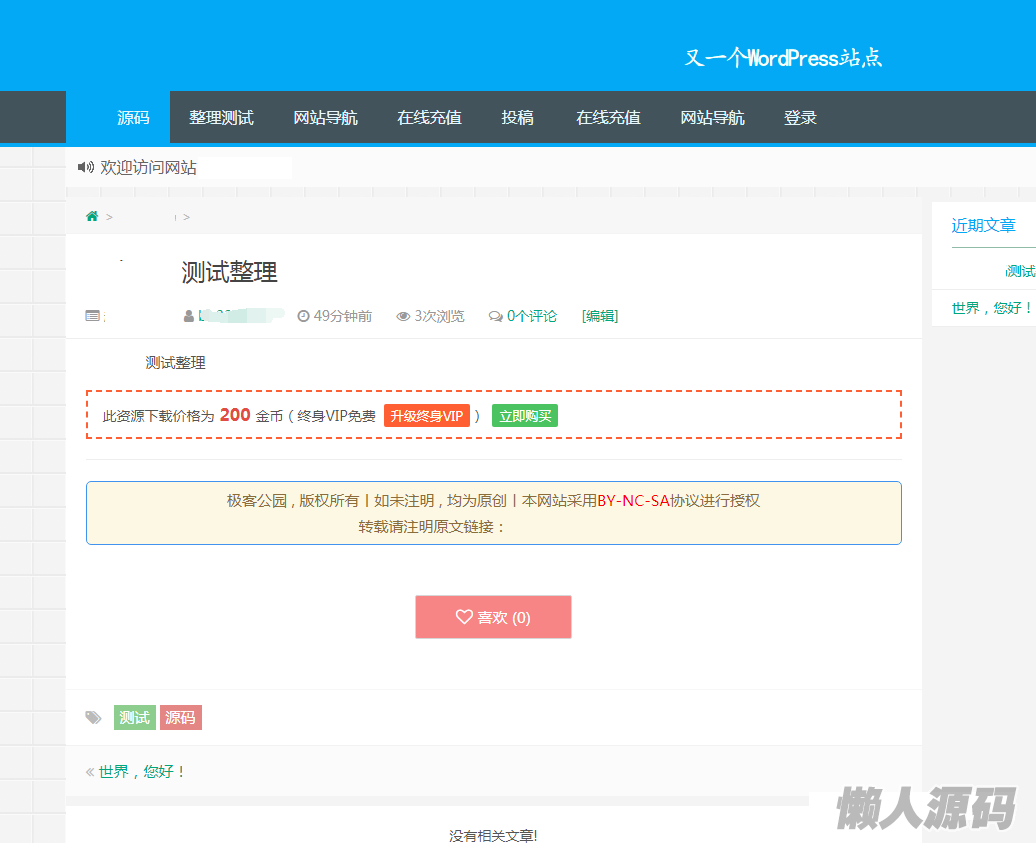Open the first 网站导航 menu item

325,118
